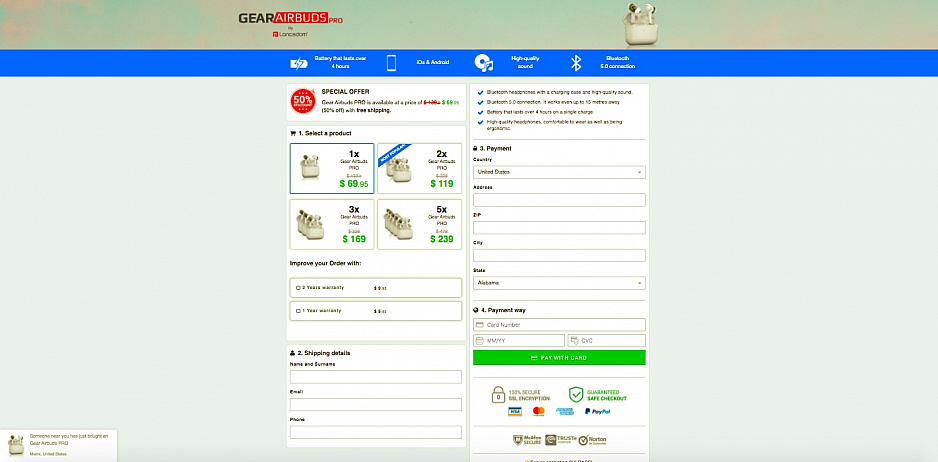Image resolution: width=938 pixels, height=462 pixels.
Task: Focus the Name and Surname field
Action: click(x=375, y=377)
